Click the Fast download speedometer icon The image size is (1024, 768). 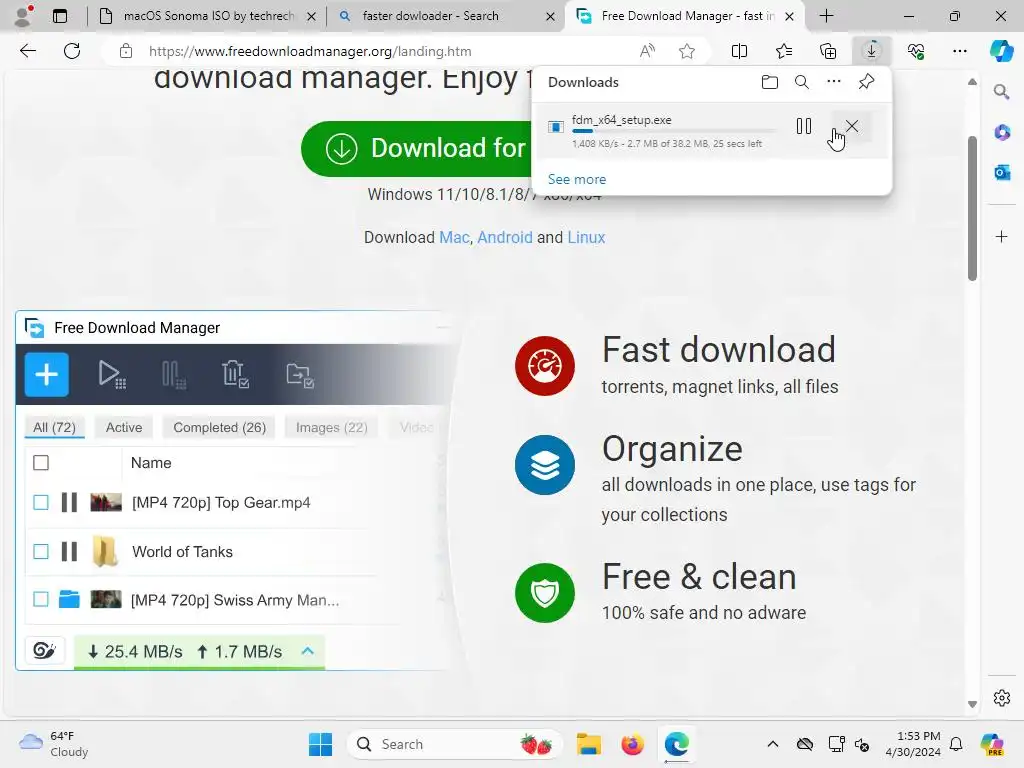(545, 366)
